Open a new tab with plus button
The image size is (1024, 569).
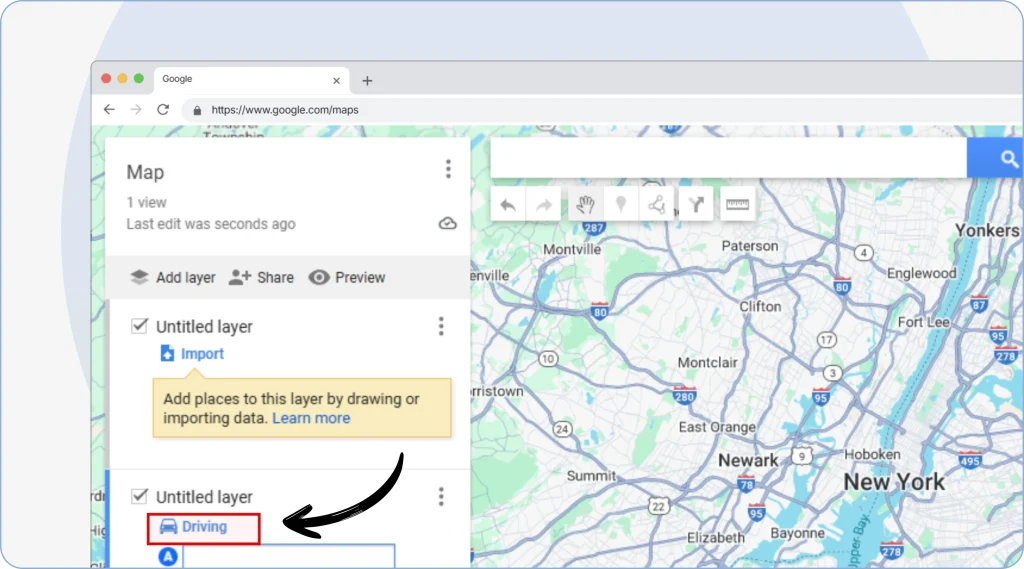click(367, 81)
